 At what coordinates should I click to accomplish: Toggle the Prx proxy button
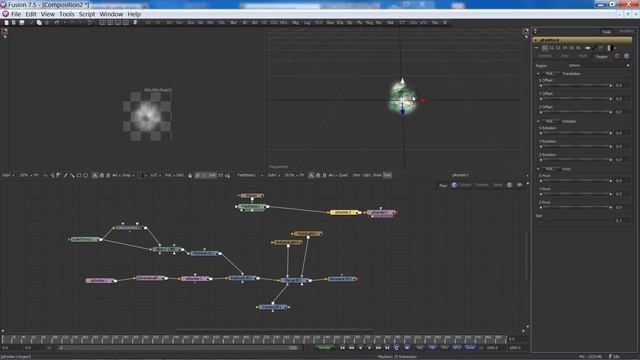pyautogui.click(x=444, y=348)
